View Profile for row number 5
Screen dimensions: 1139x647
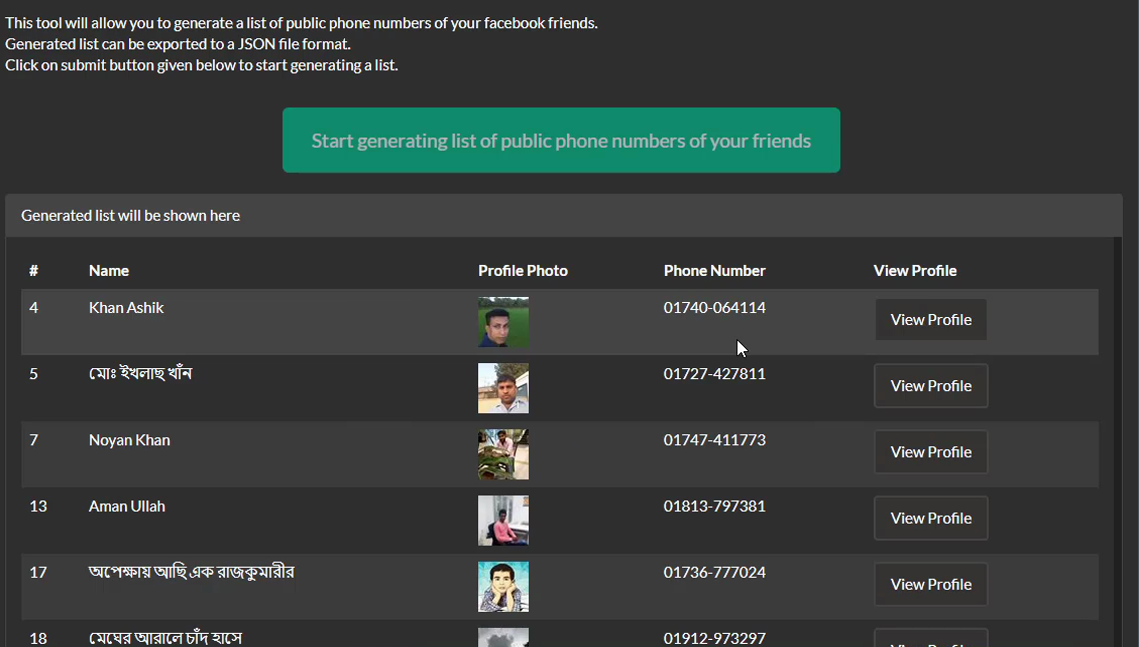pos(931,386)
